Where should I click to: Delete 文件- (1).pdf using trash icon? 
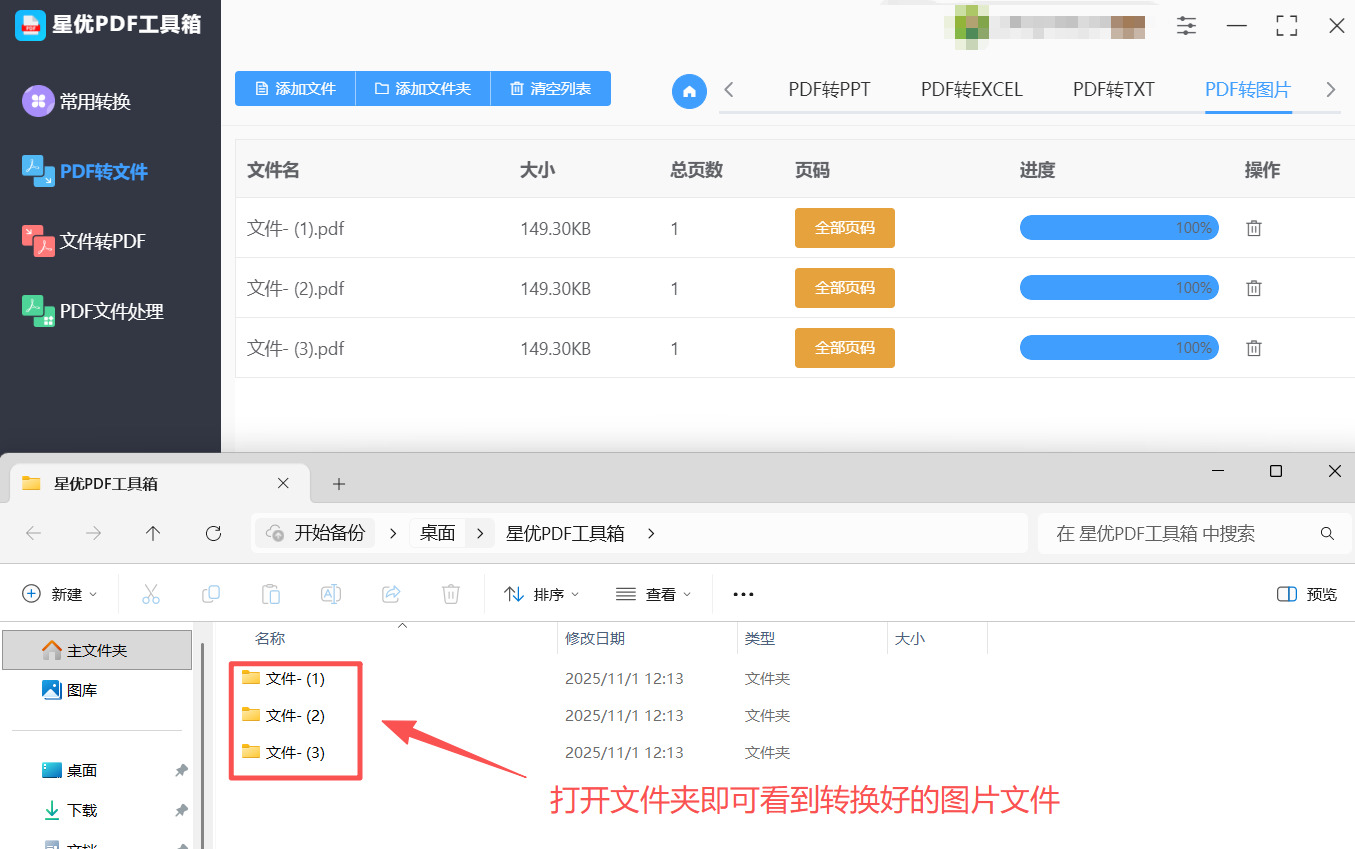(1253, 228)
